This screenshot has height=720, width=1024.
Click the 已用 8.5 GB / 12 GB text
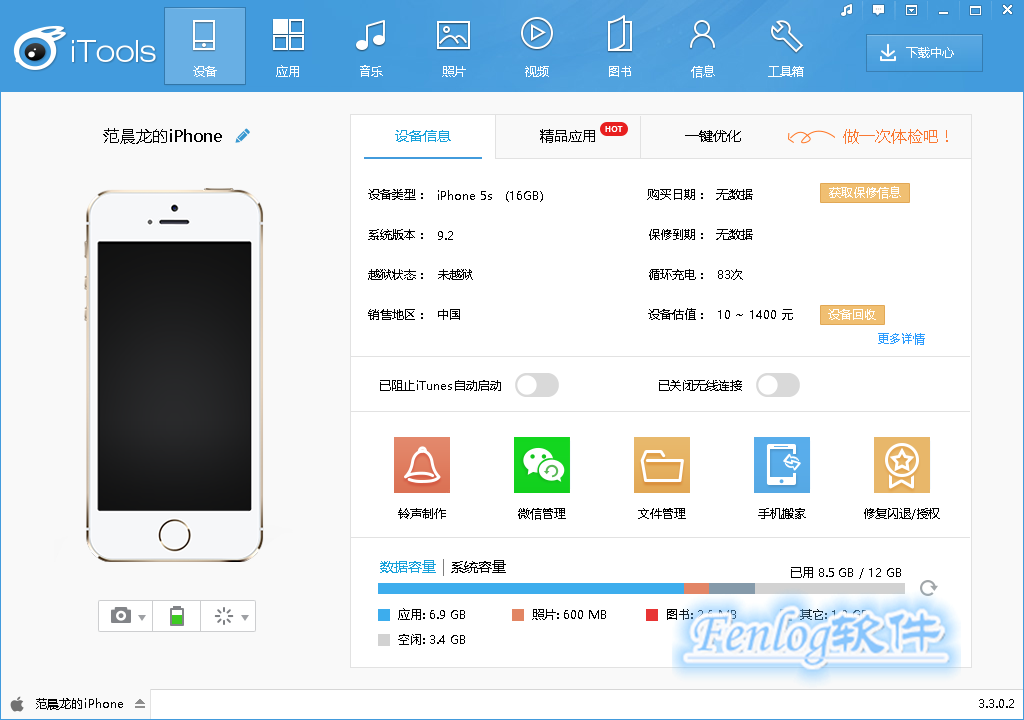846,573
